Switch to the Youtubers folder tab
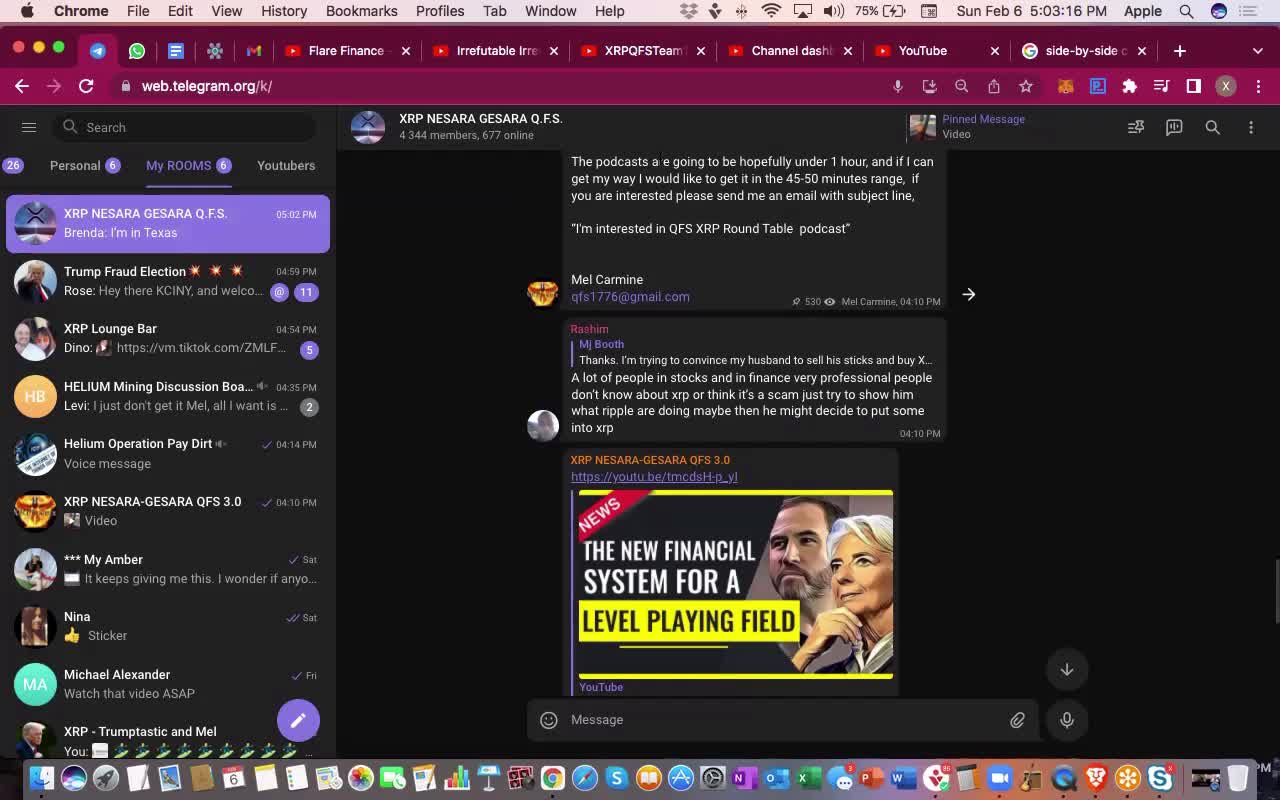Viewport: 1280px width, 800px height. (286, 165)
